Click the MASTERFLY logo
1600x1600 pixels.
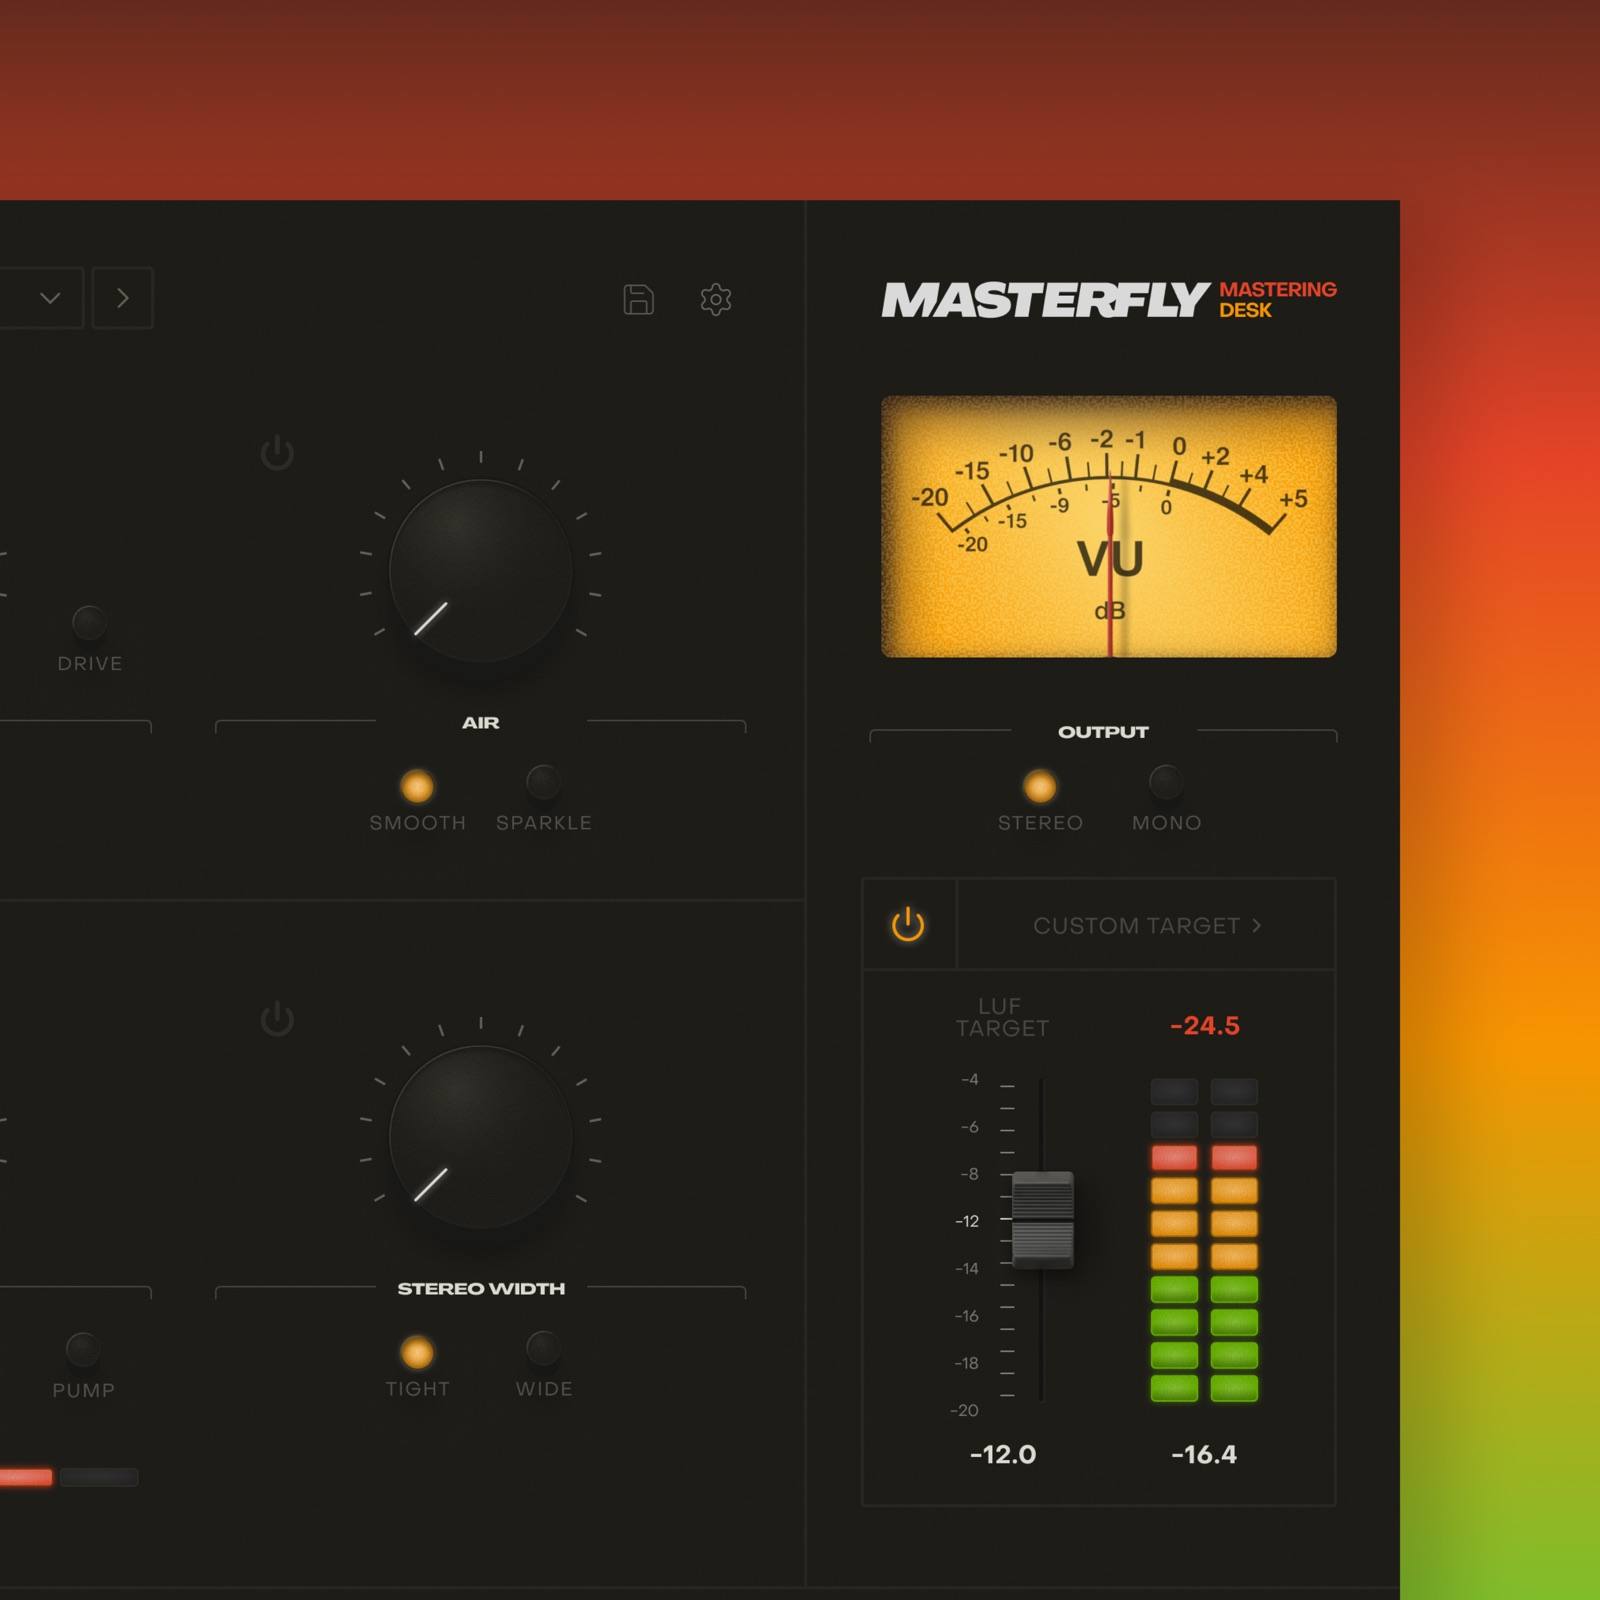pyautogui.click(x=1045, y=300)
